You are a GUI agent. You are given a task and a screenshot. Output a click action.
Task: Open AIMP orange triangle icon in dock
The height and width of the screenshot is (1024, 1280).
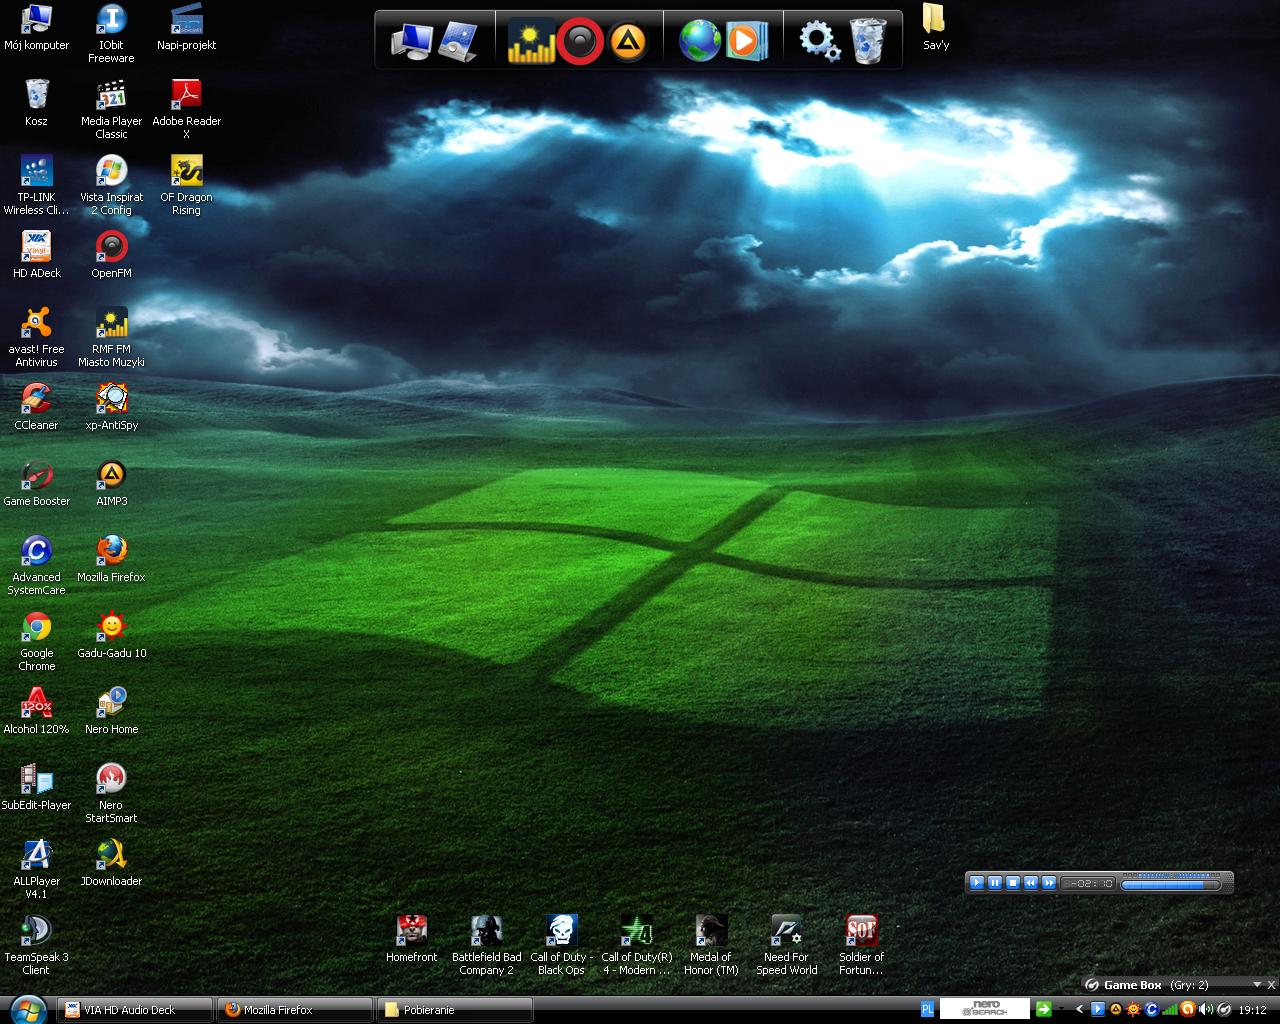point(628,42)
